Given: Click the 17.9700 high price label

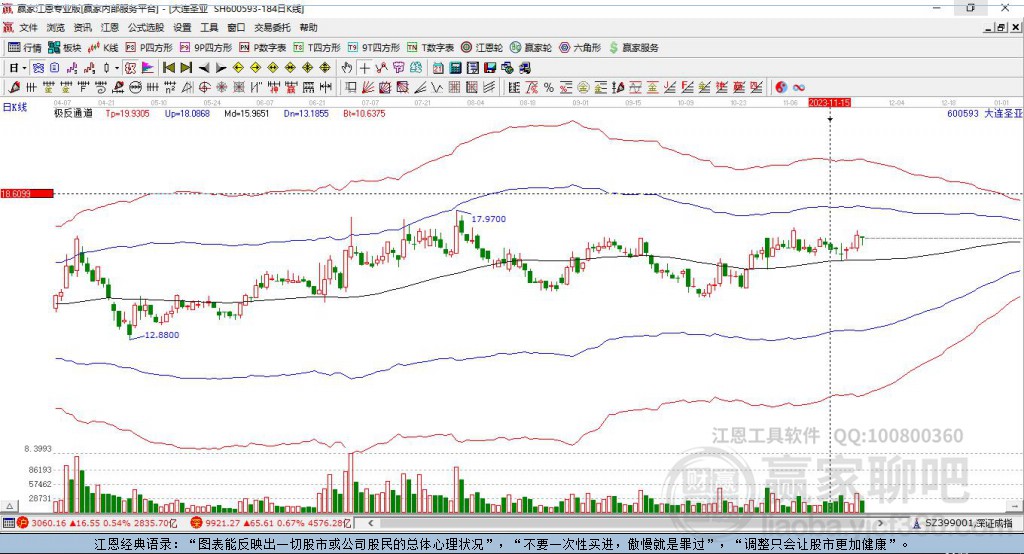Looking at the screenshot, I should (488, 219).
